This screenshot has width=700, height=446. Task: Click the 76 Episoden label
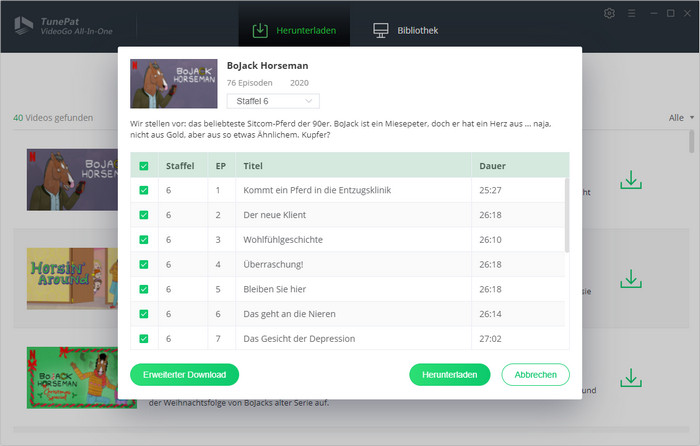(x=250, y=83)
